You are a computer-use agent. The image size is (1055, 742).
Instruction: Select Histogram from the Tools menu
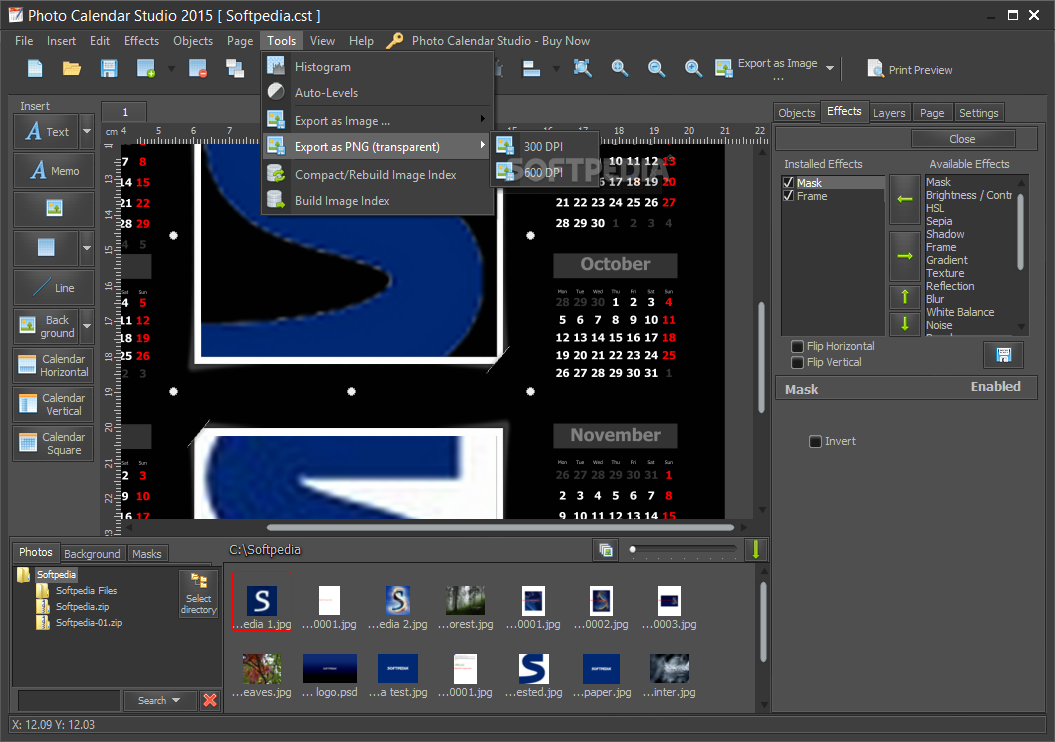coord(377,67)
